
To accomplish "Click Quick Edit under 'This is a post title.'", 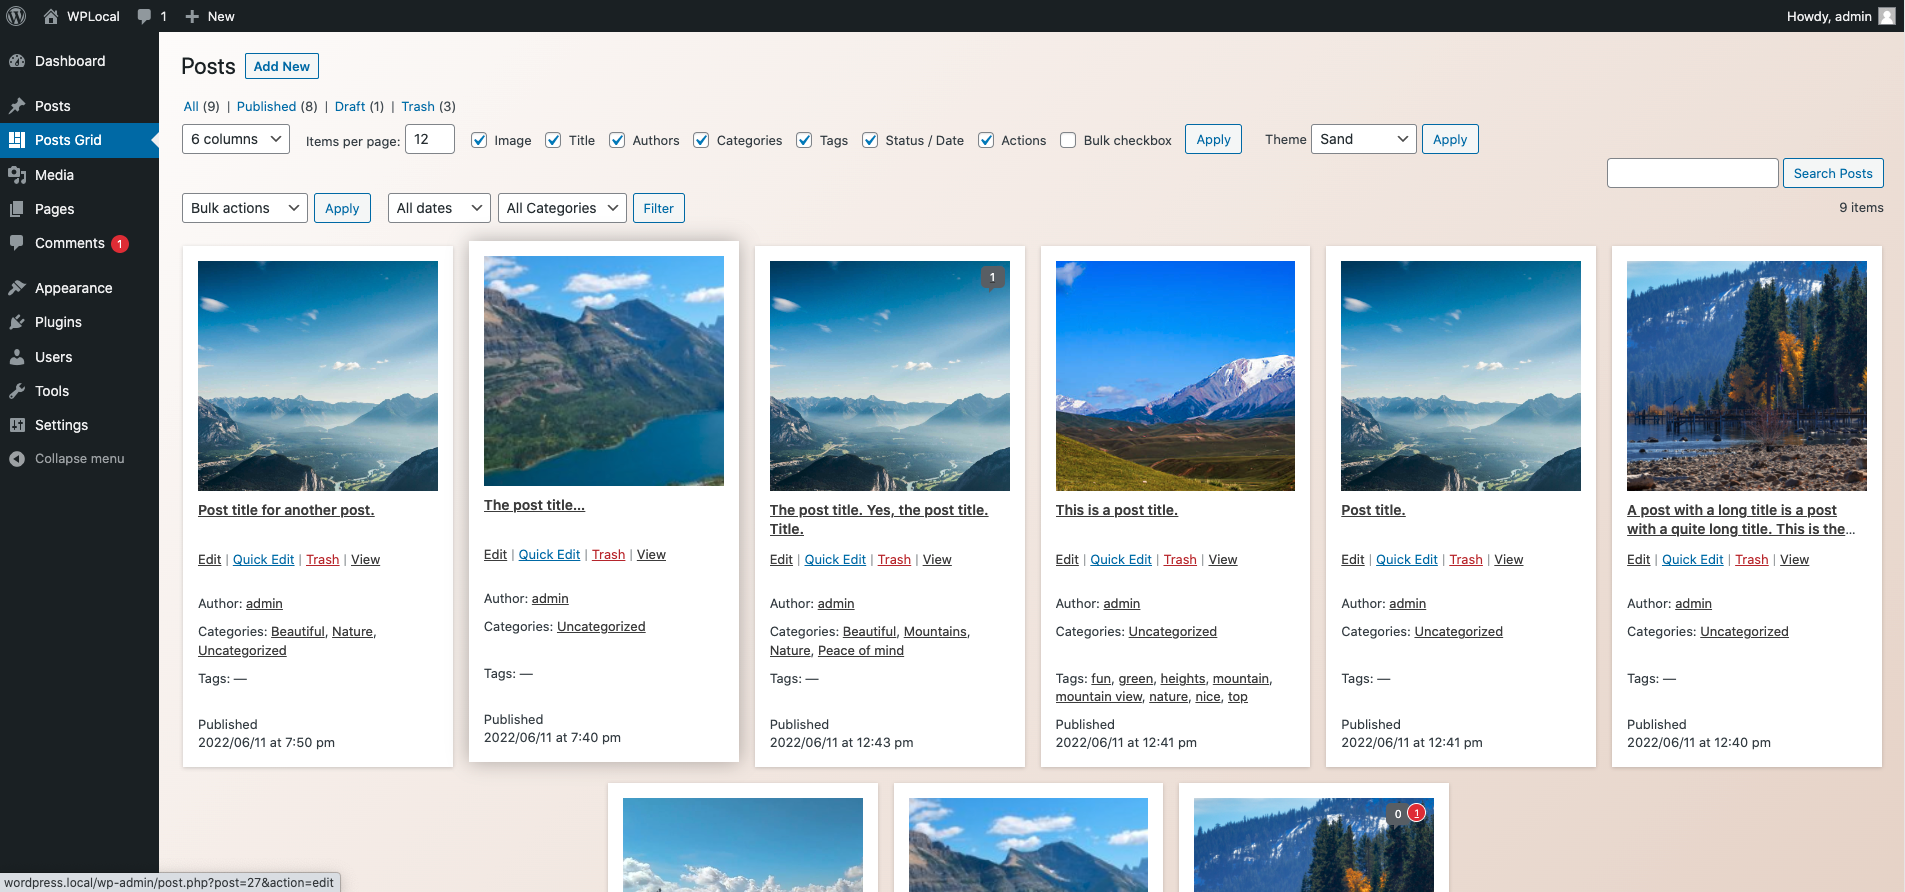I will pos(1121,559).
